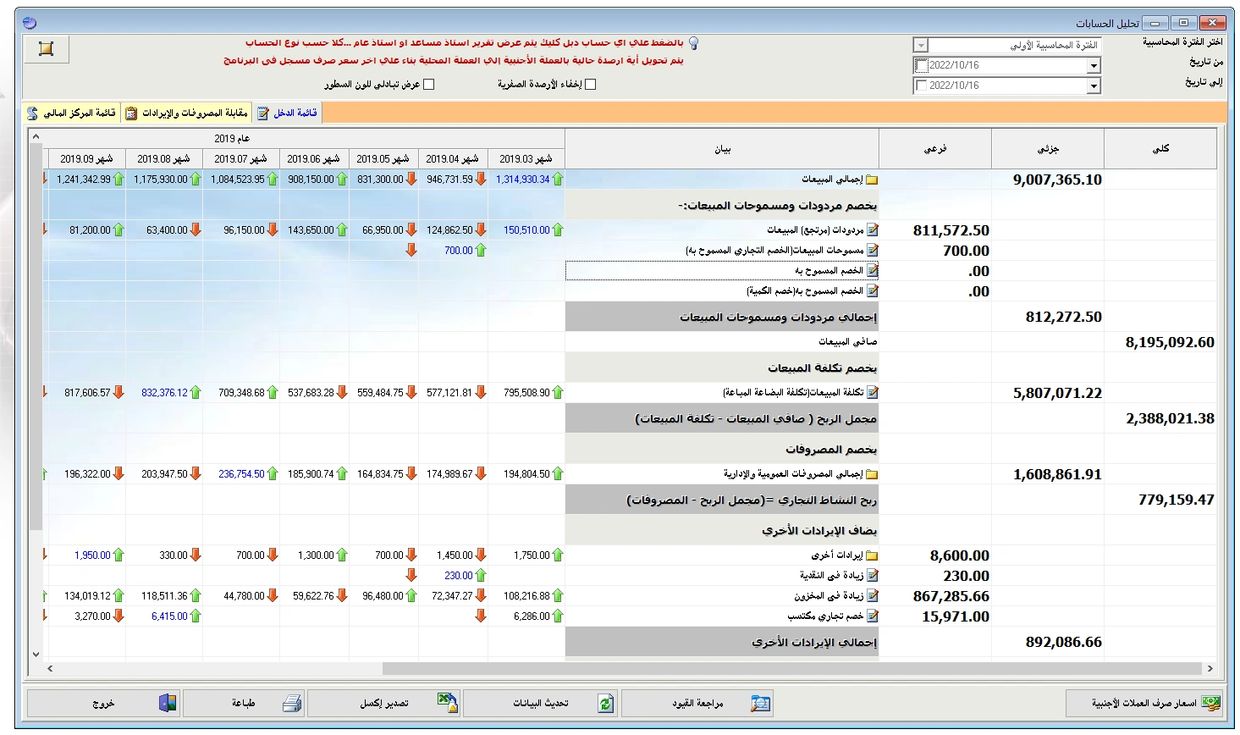Click the خروج exit button
Viewport: 1240px width, 735px height.
[103, 703]
